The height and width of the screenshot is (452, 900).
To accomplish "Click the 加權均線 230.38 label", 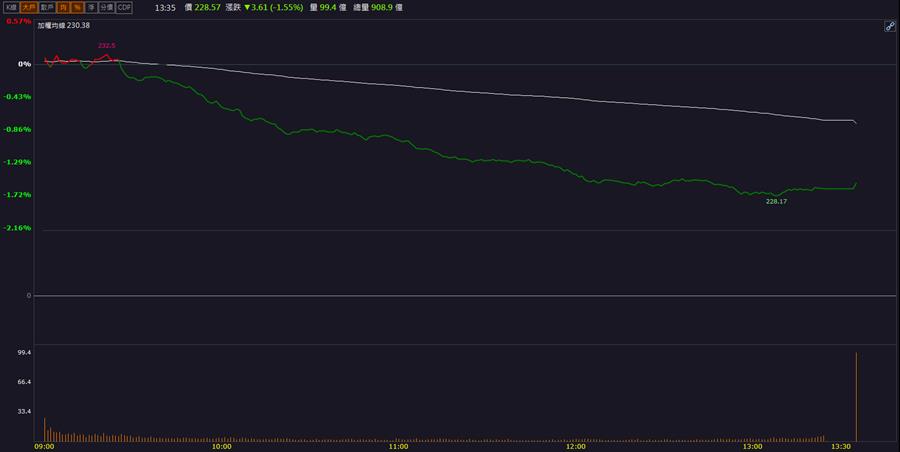I will [x=64, y=25].
